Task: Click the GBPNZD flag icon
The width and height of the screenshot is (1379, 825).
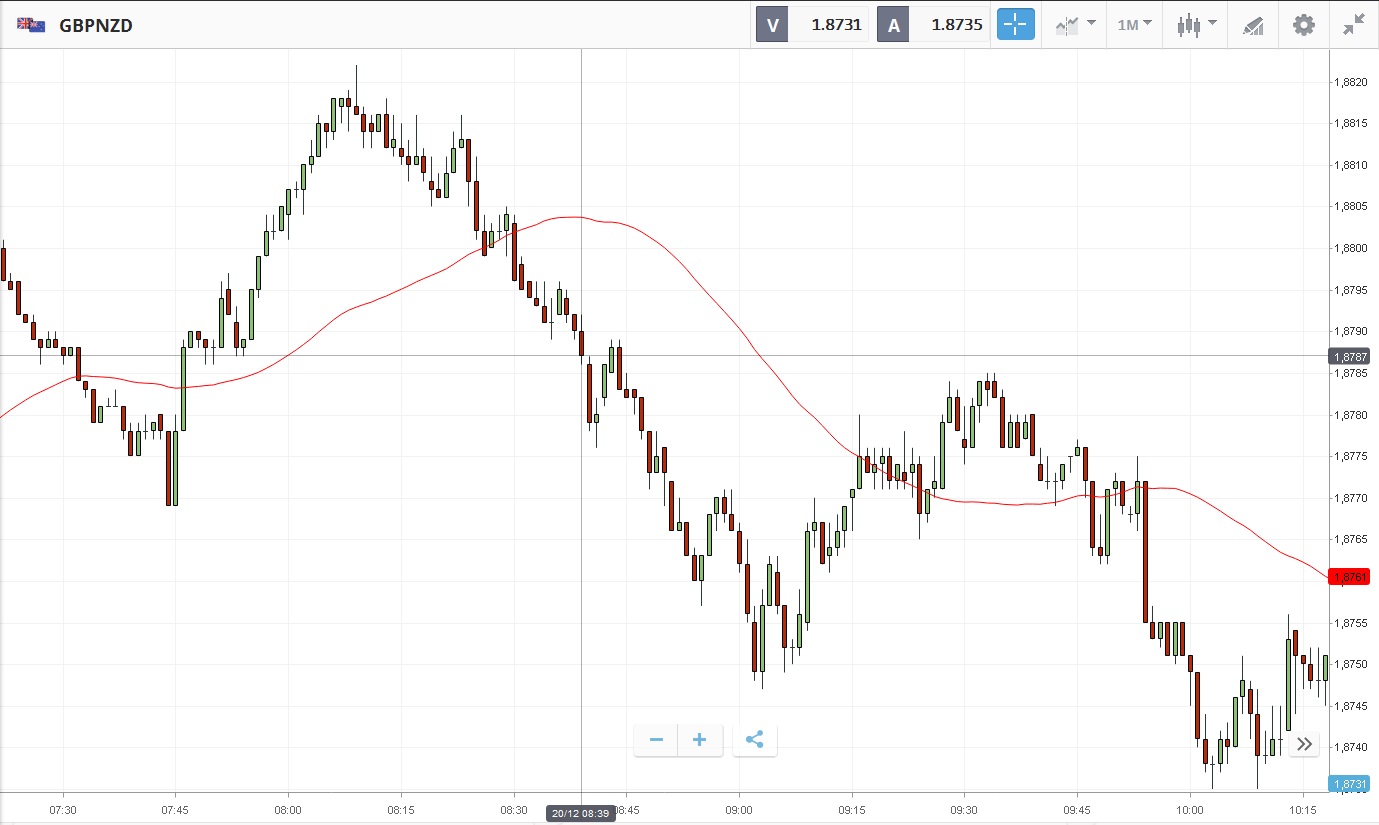Action: 31,25
